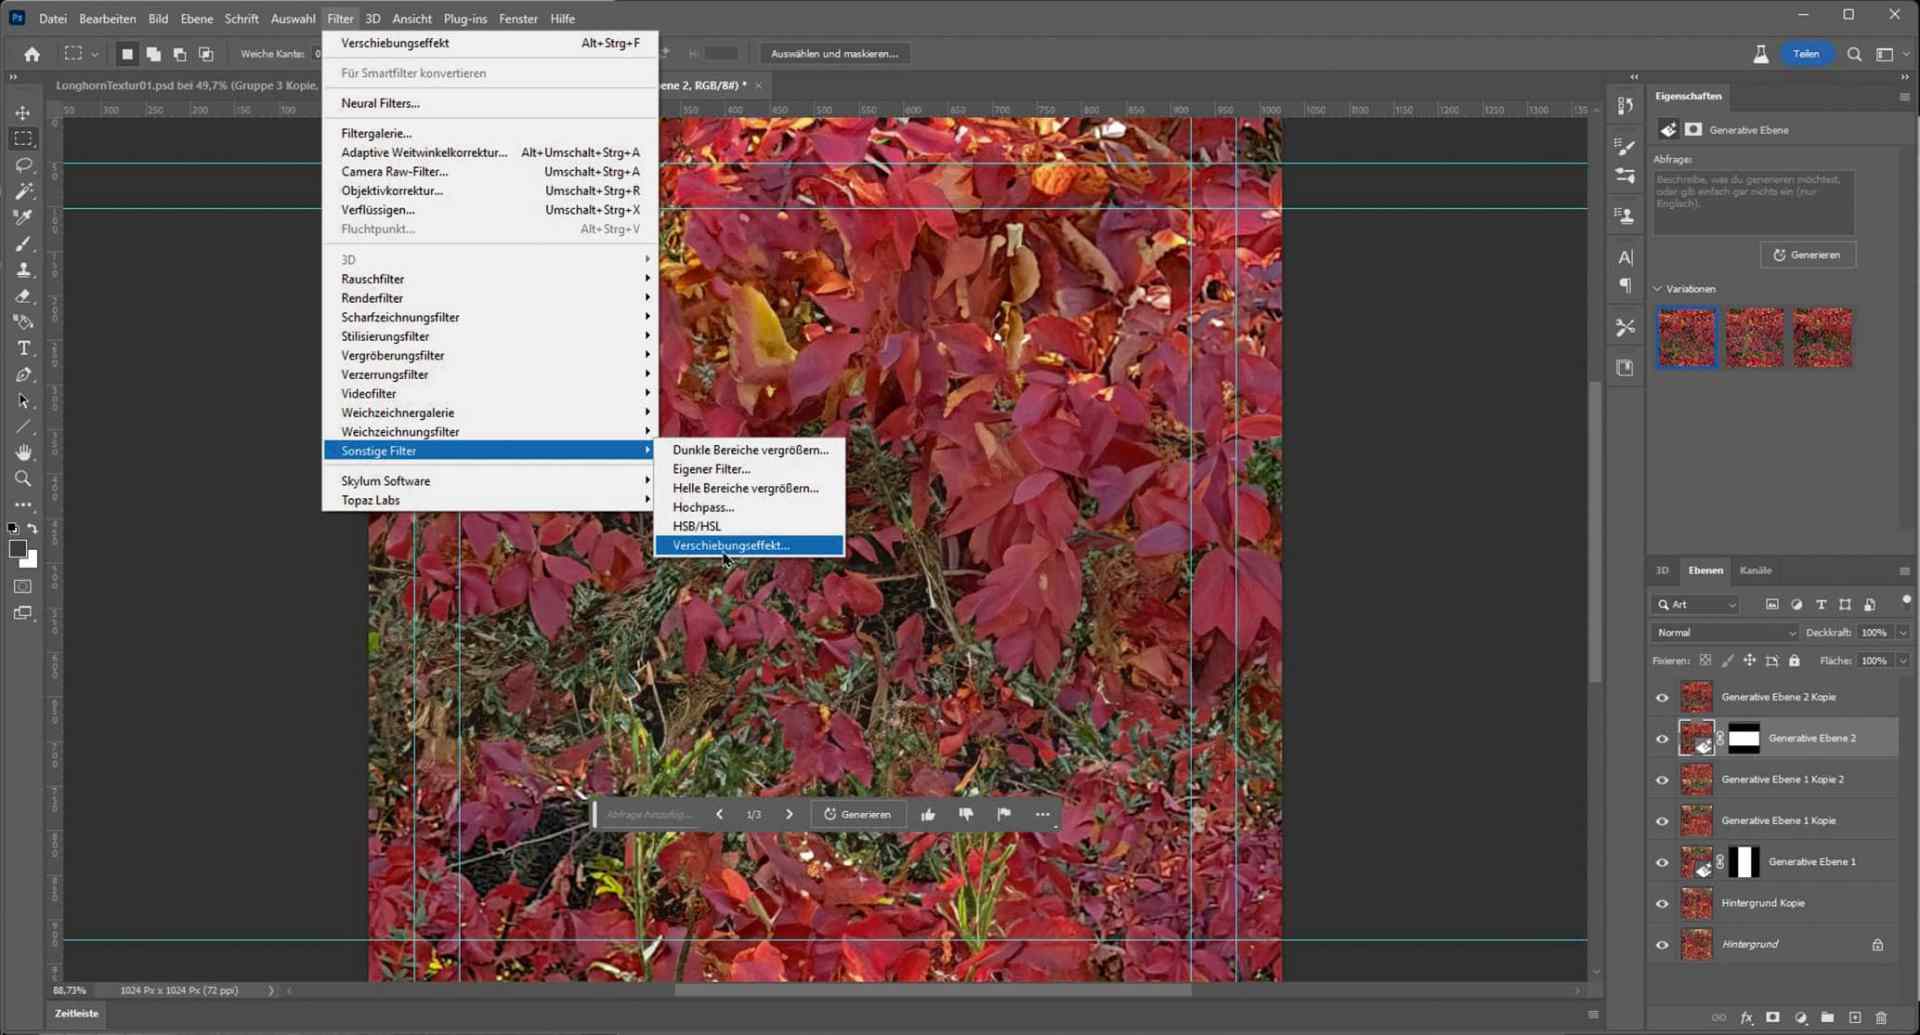Toggle visibility of Generative Ebene 2 Kopie
Image resolution: width=1920 pixels, height=1035 pixels.
(1663, 697)
